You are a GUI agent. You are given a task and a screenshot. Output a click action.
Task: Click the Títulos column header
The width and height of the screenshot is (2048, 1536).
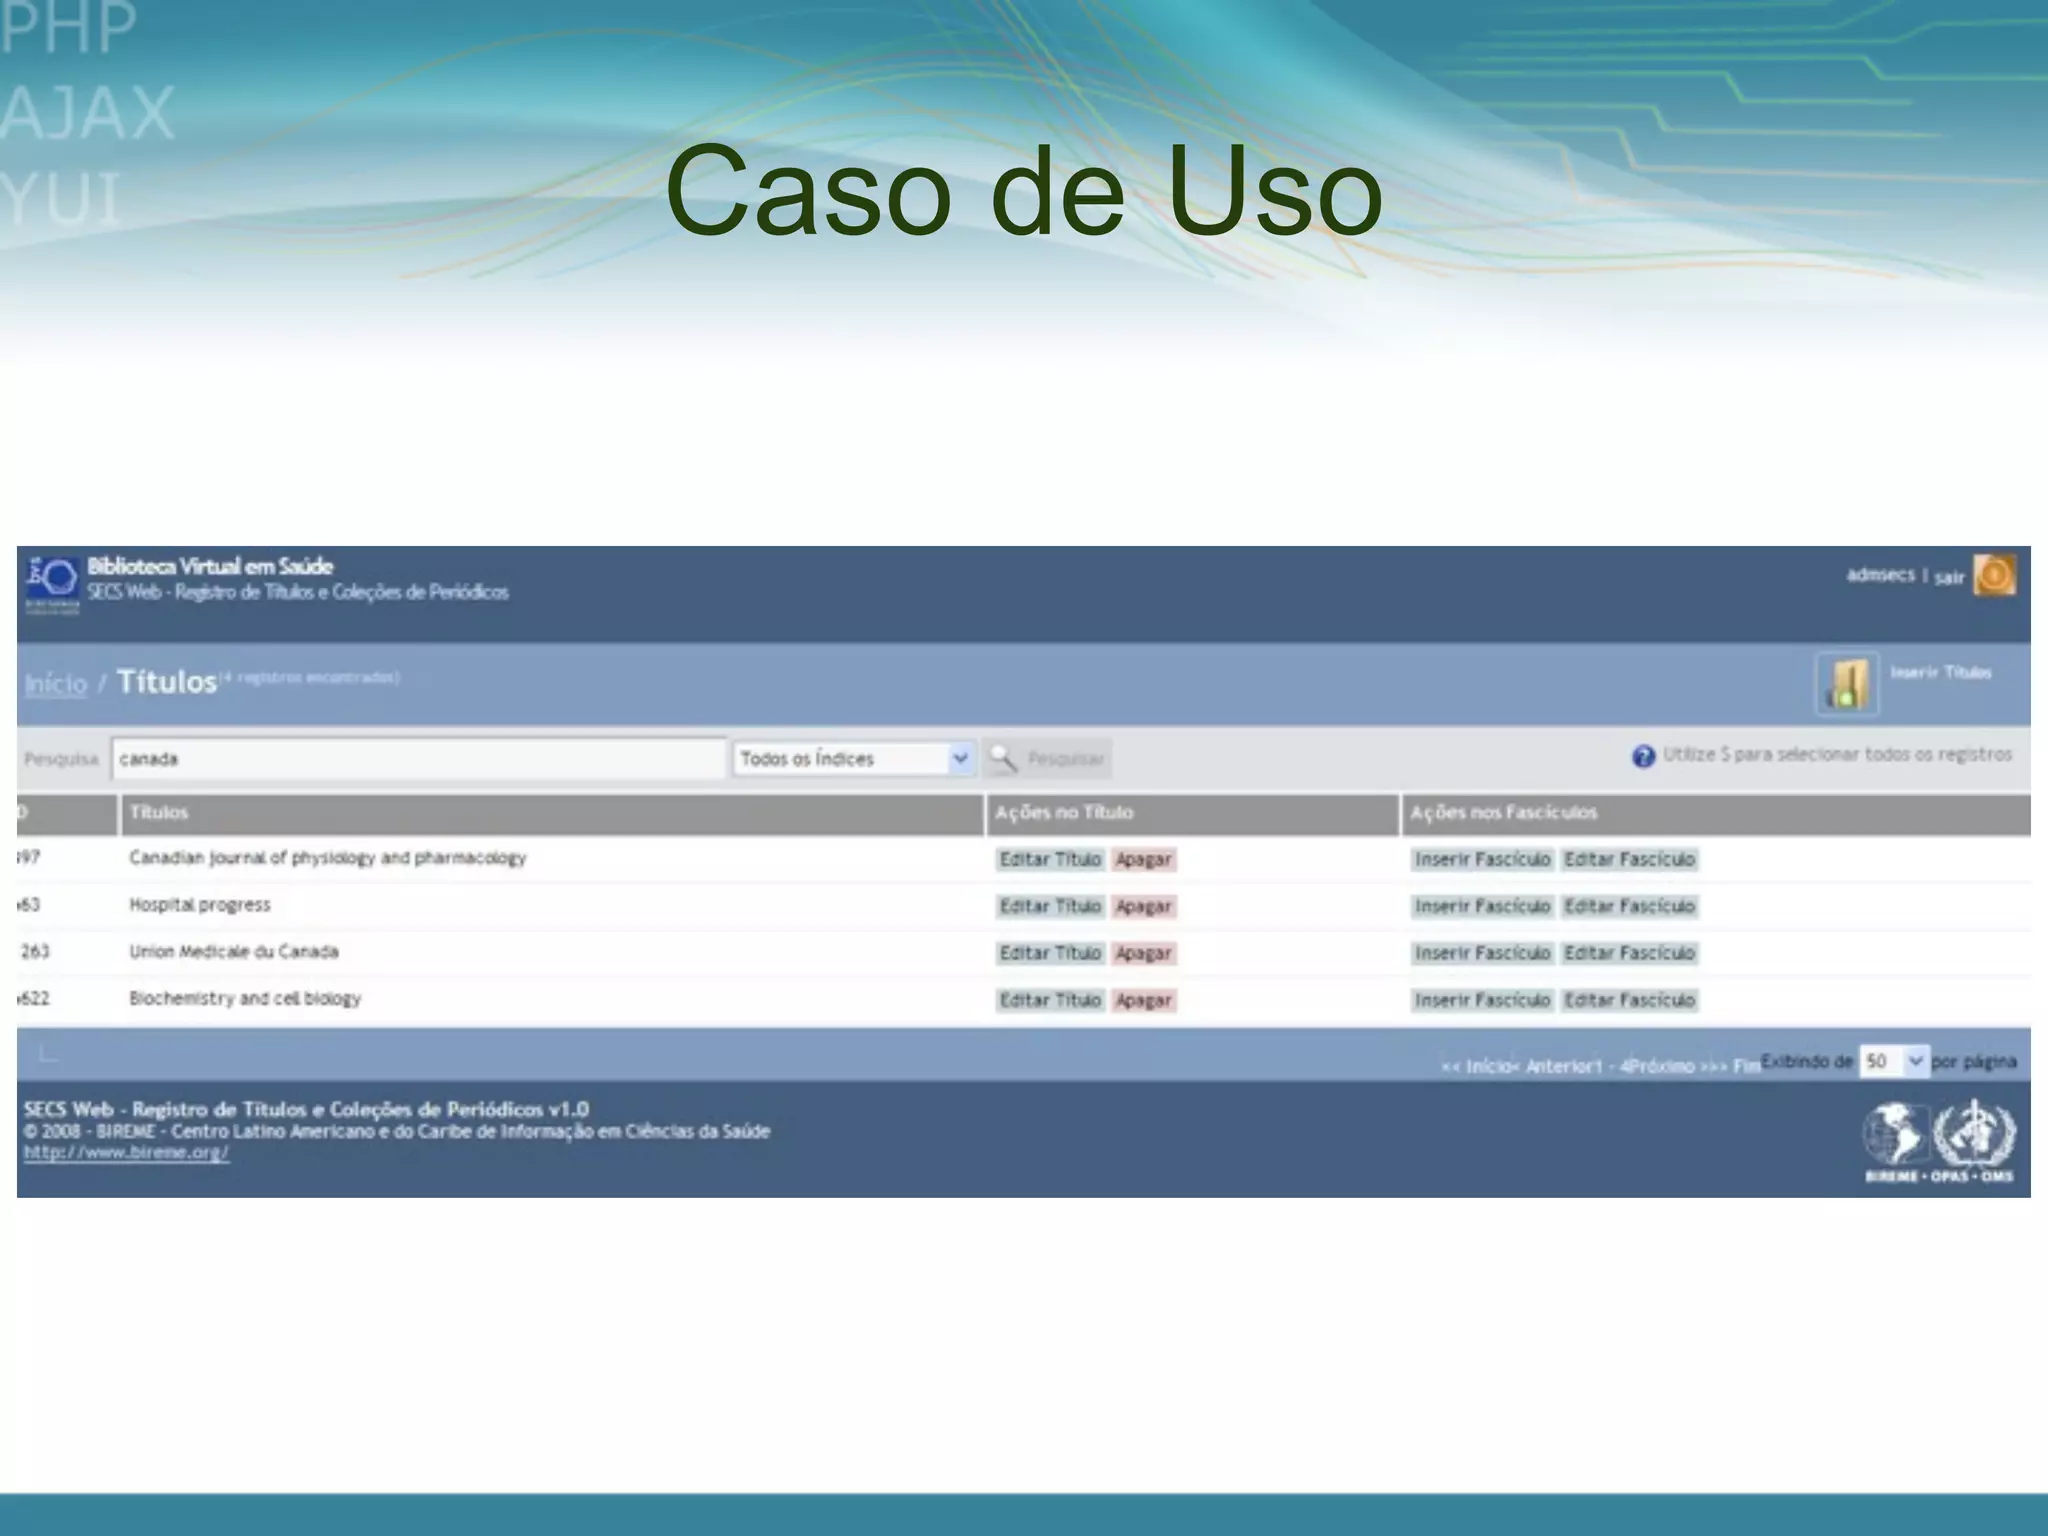(552, 813)
